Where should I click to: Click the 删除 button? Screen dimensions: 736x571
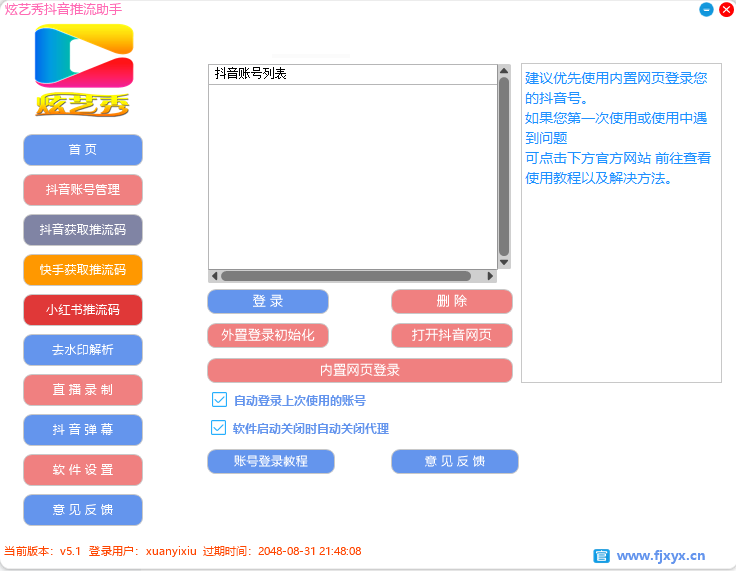452,301
